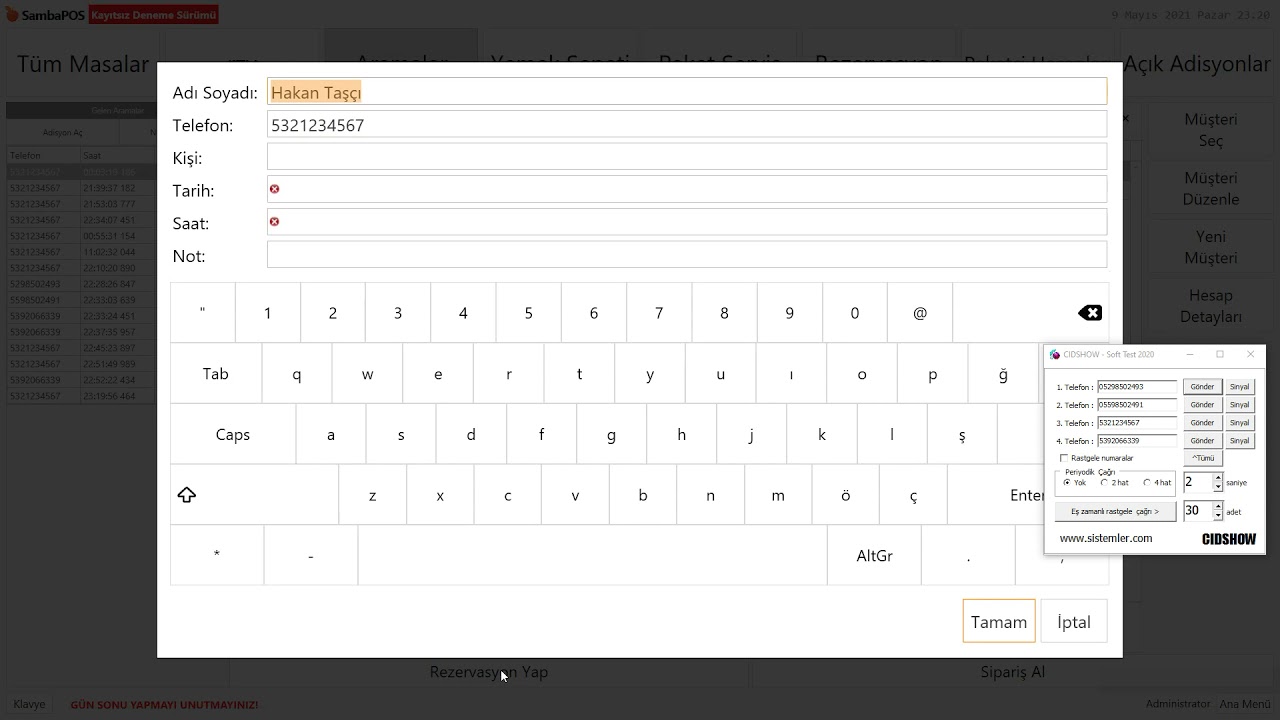The image size is (1280, 720).
Task: Open the Tüm Masalar tab
Action: (x=83, y=64)
